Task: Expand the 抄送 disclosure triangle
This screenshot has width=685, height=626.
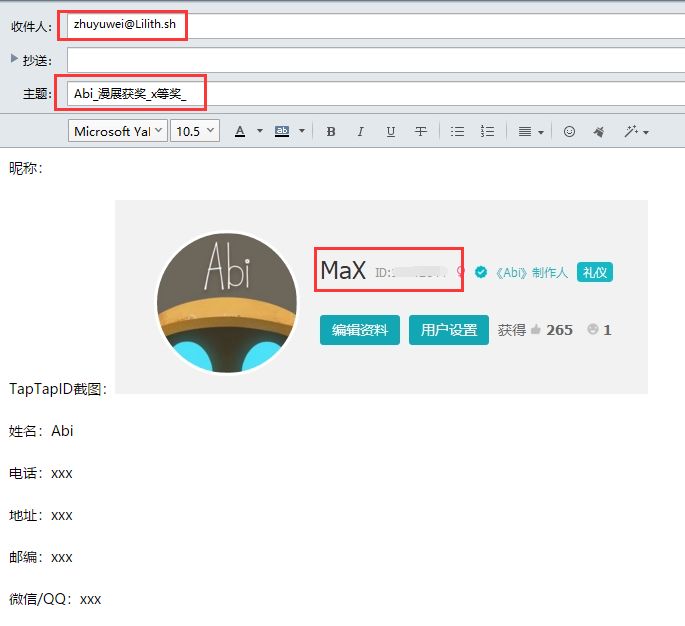Action: coord(14,58)
